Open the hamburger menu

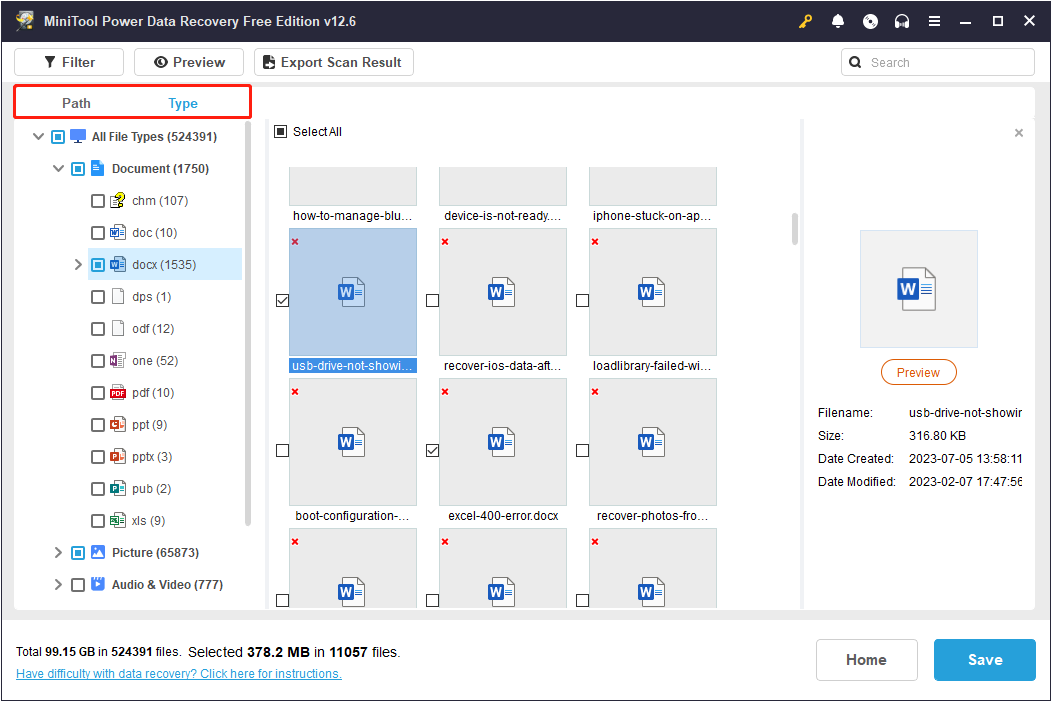[x=934, y=20]
